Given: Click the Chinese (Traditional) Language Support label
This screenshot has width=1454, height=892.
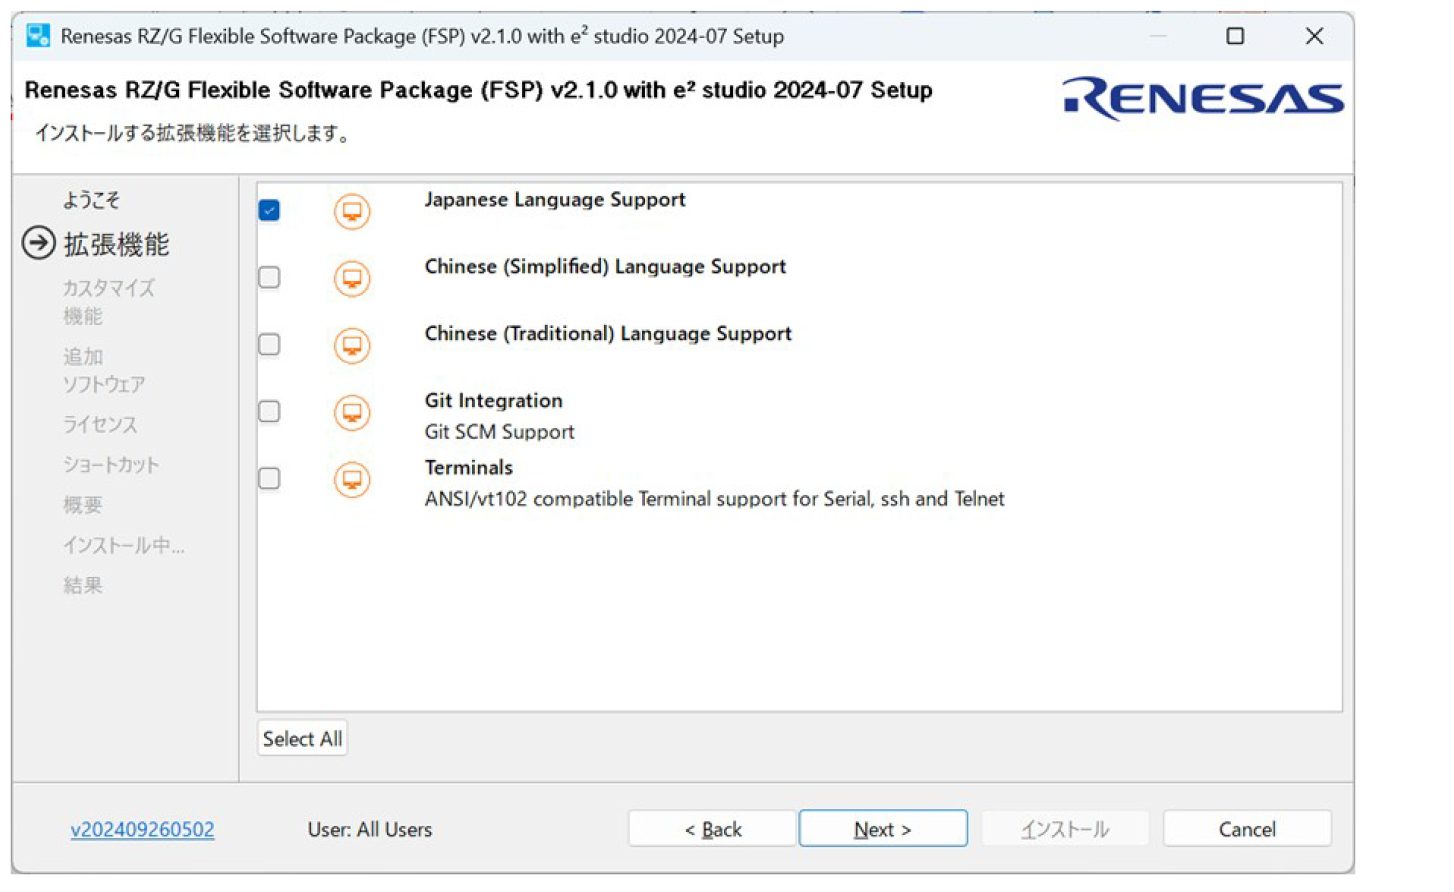Looking at the screenshot, I should [x=608, y=333].
